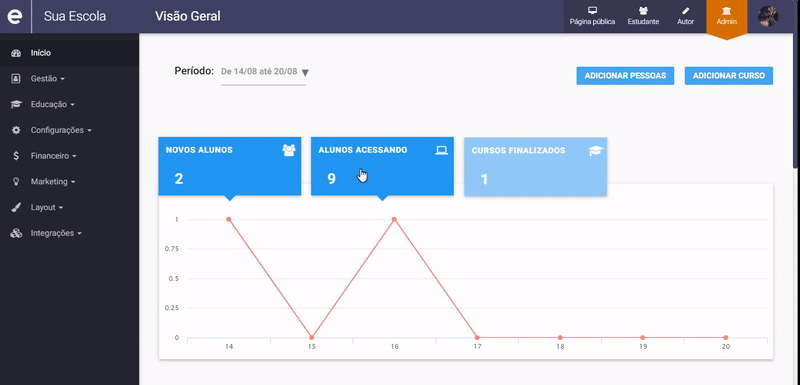Click the Período dropdown arrow
Viewport: 800px width, 385px height.
(x=305, y=72)
